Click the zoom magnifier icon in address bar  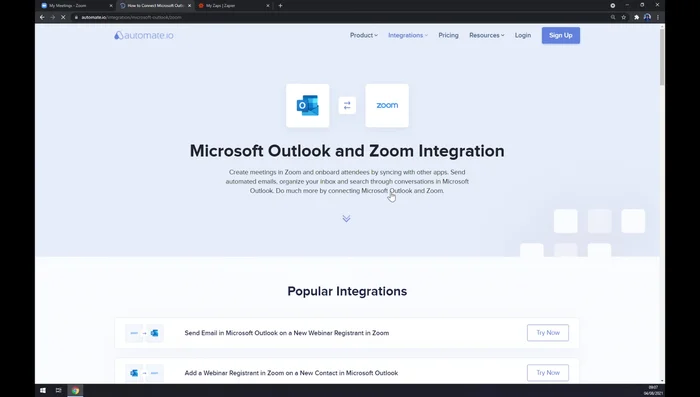pos(613,17)
